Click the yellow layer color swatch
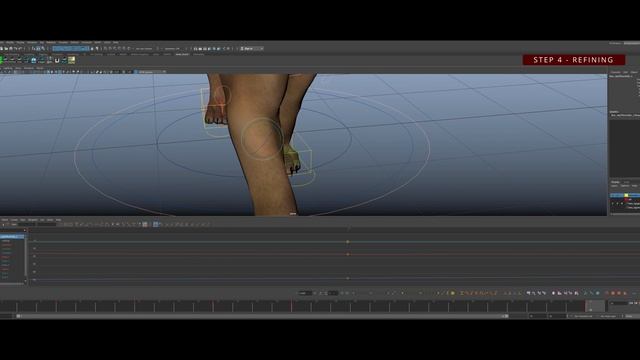Viewport: 640px width, 360px height. point(626,196)
